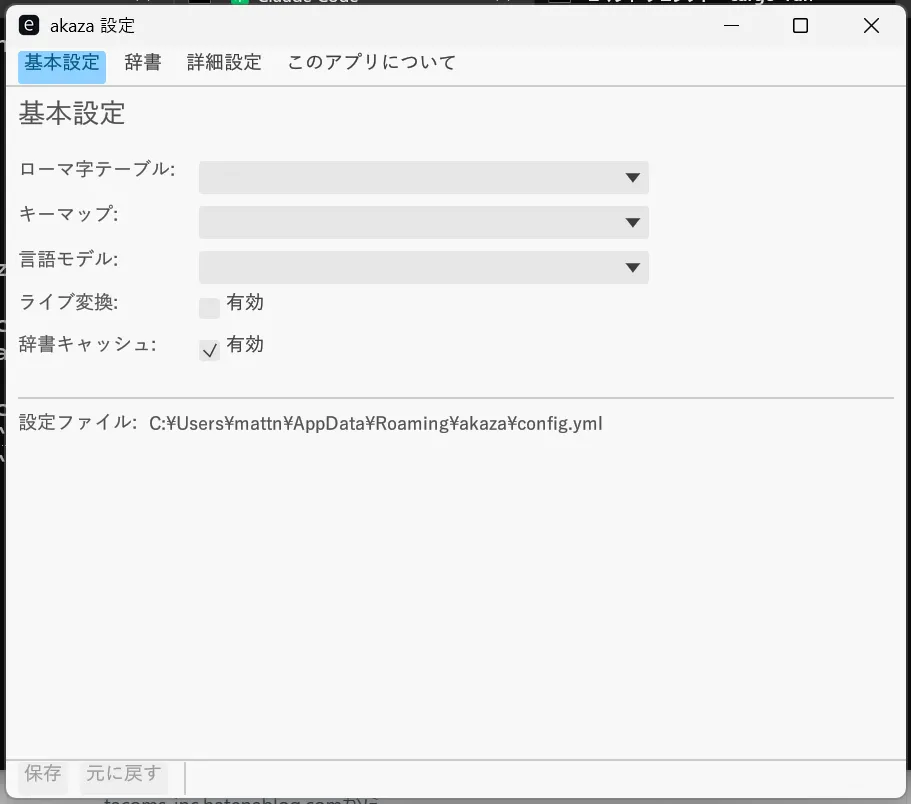Expand the キーマップ dropdown
The height and width of the screenshot is (804, 911).
tap(424, 222)
